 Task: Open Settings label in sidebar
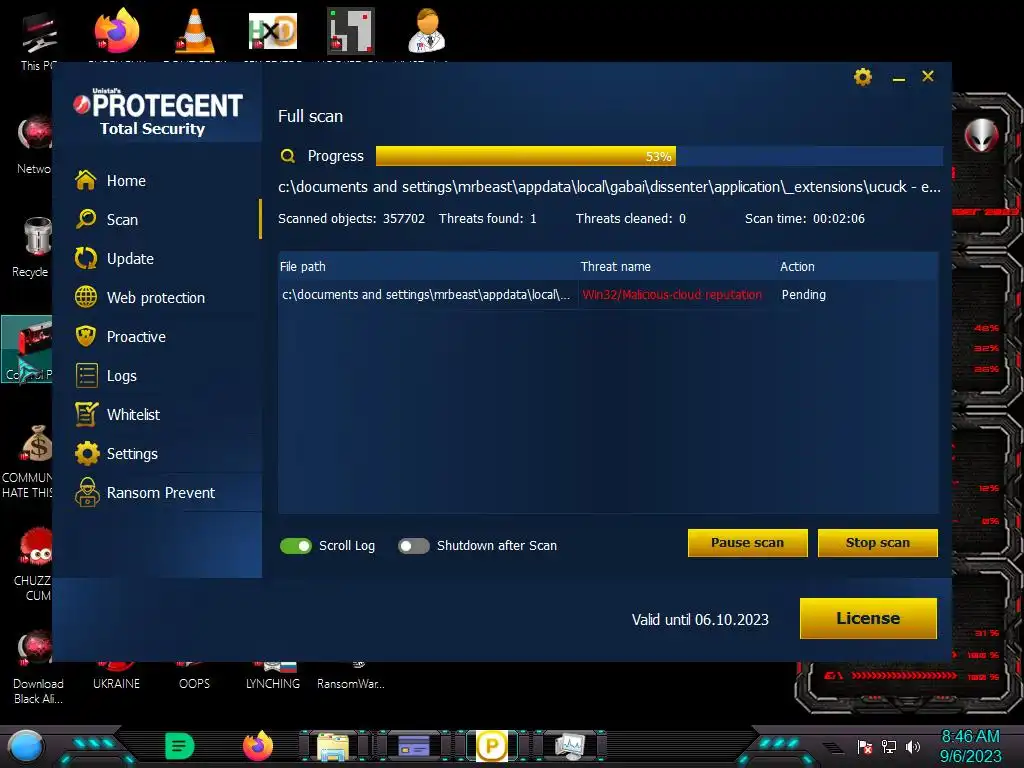132,454
